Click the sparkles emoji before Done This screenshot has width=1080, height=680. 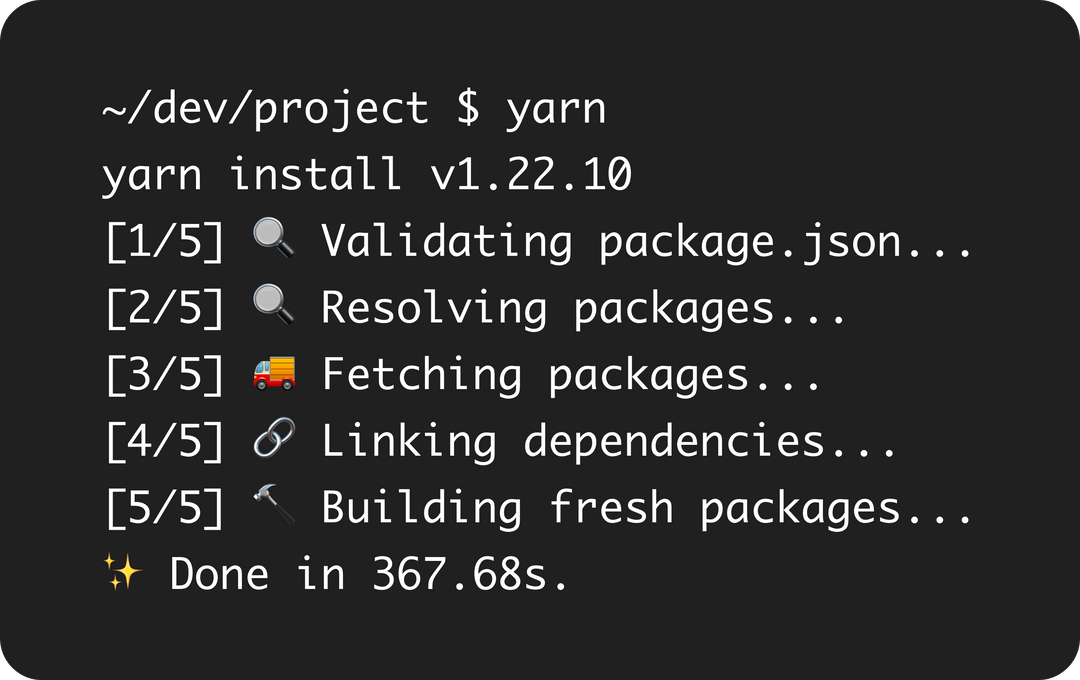pos(122,573)
